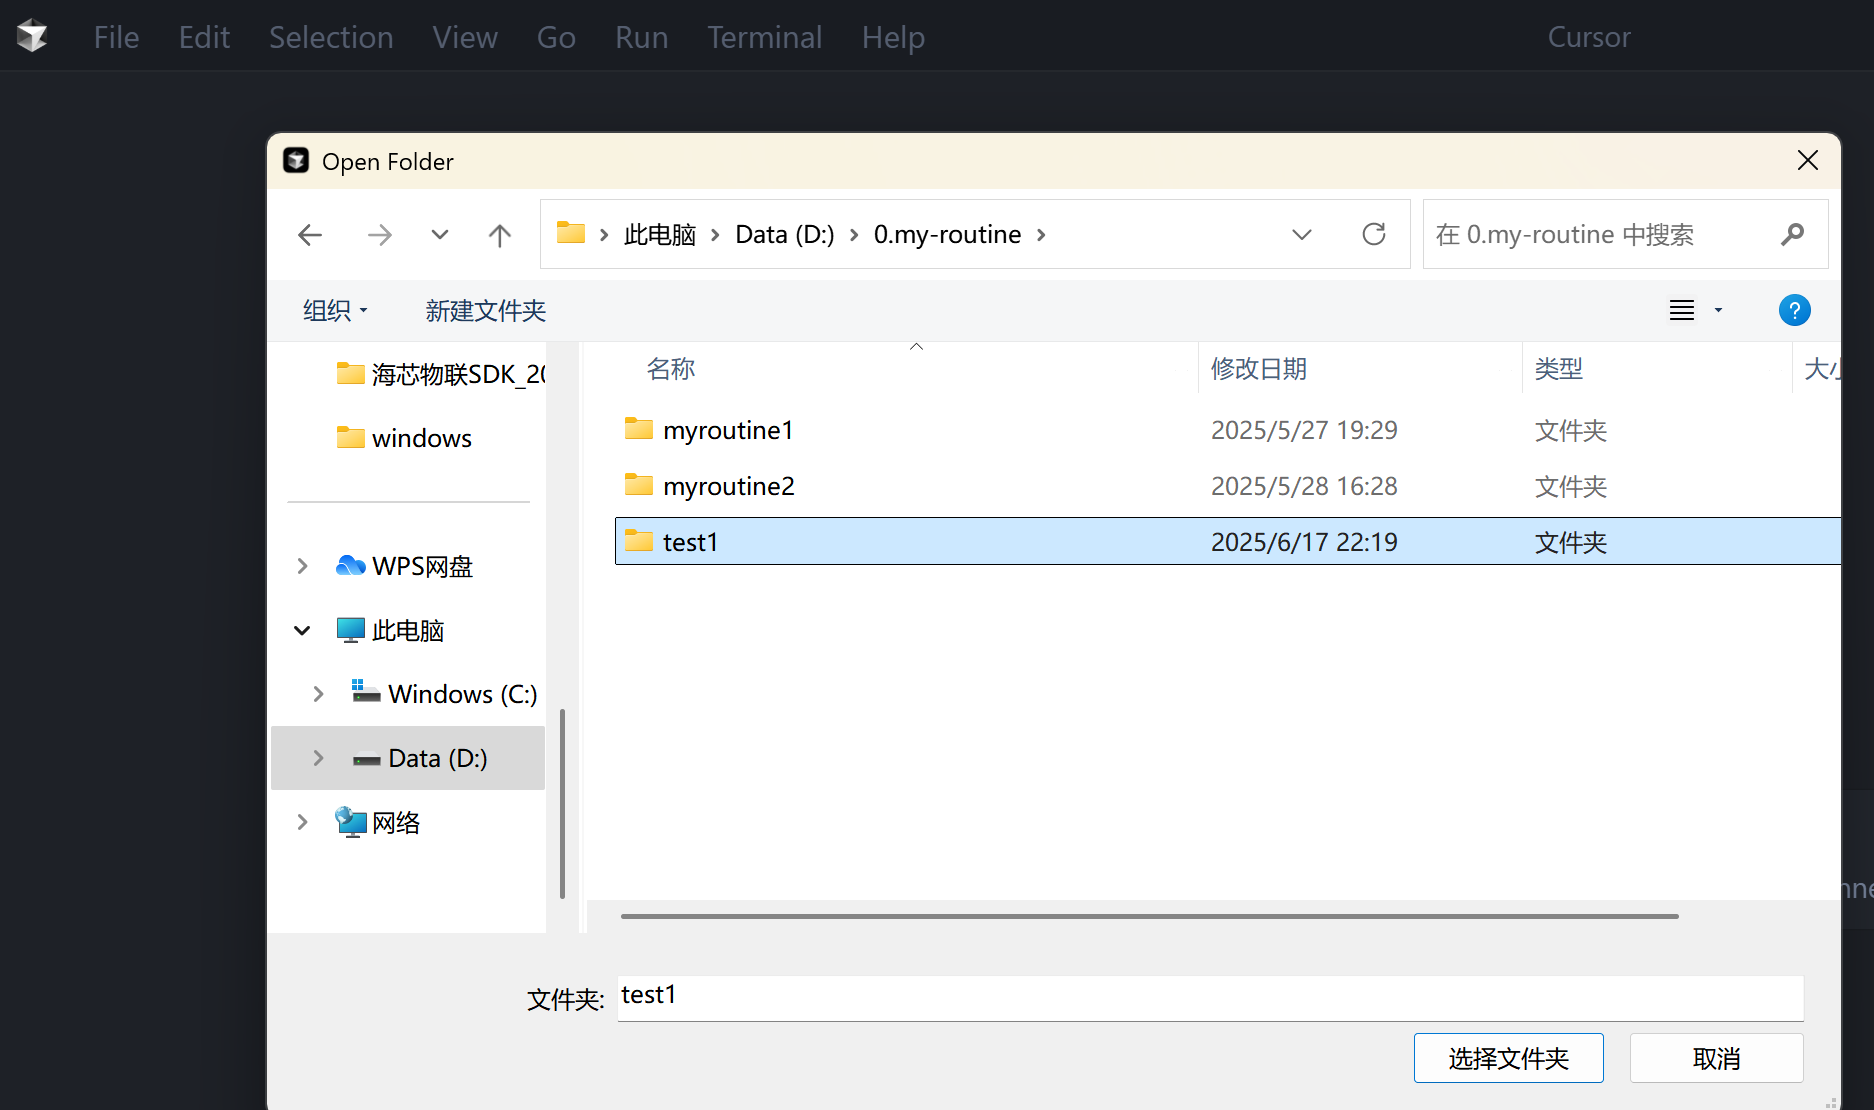The image size is (1874, 1110).
Task: Click the sidebar vertical scrollbar
Action: coord(563,804)
